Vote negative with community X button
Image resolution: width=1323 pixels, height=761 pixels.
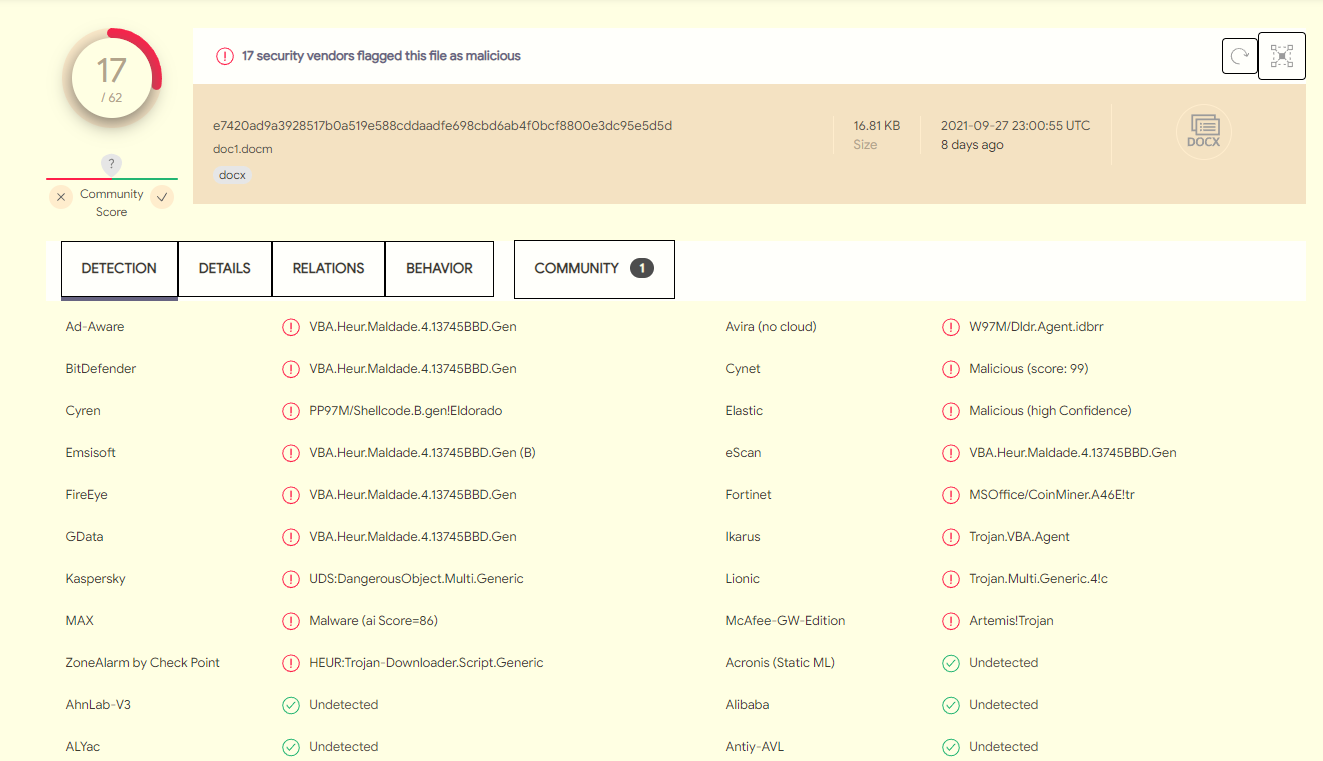pos(61,197)
